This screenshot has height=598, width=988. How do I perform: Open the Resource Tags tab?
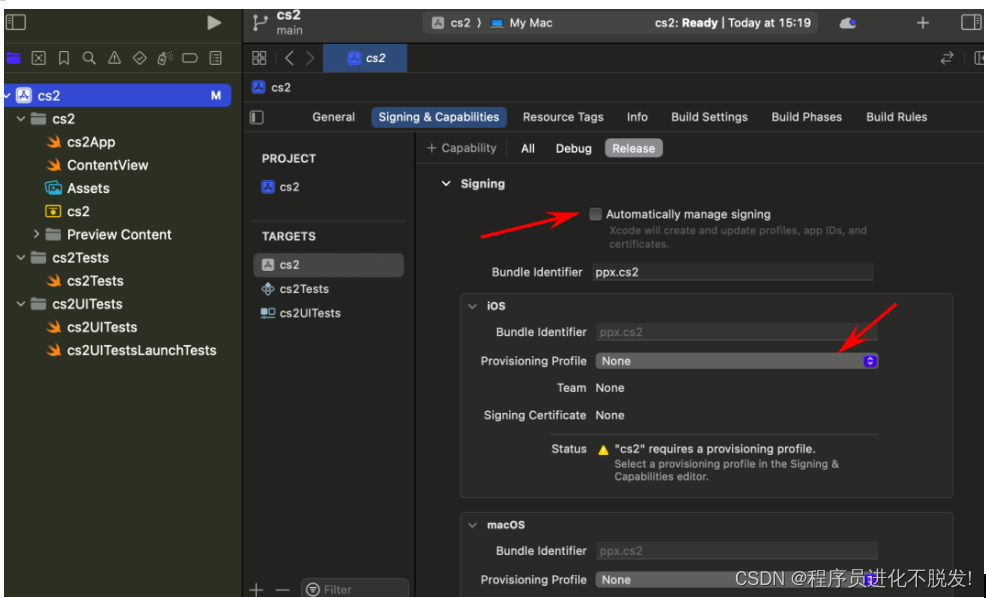(x=563, y=117)
